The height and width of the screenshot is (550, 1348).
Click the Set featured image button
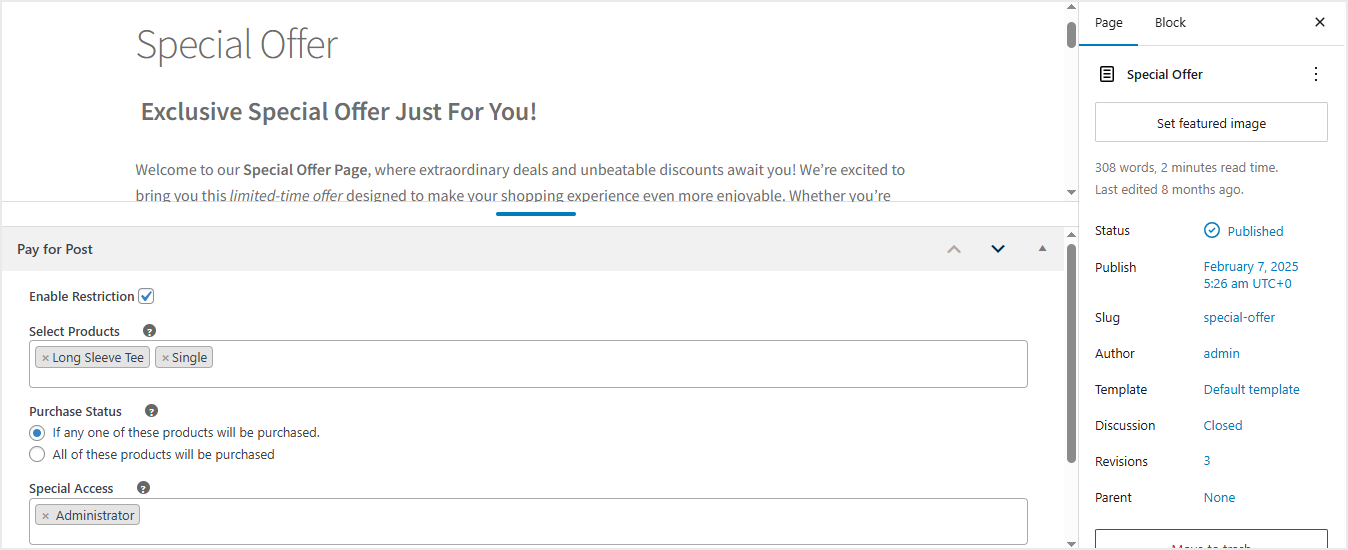coord(1211,123)
